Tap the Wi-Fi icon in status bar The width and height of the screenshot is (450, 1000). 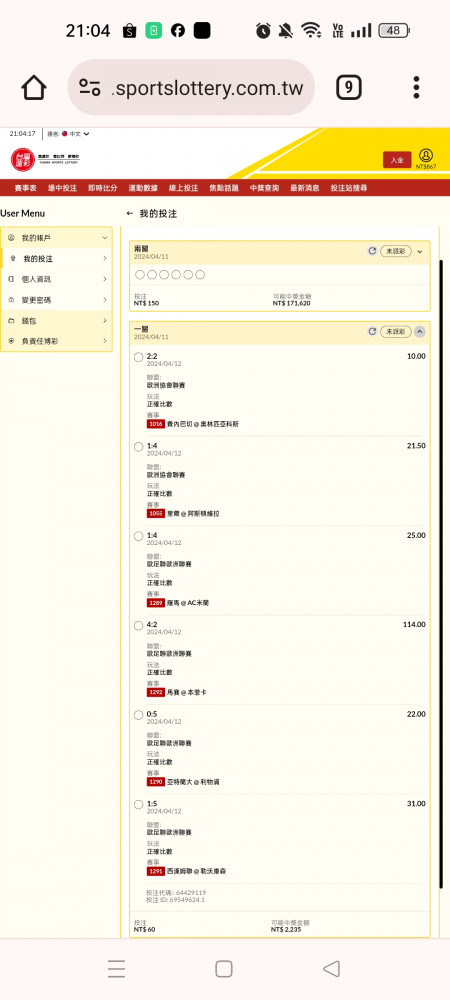coord(311,30)
